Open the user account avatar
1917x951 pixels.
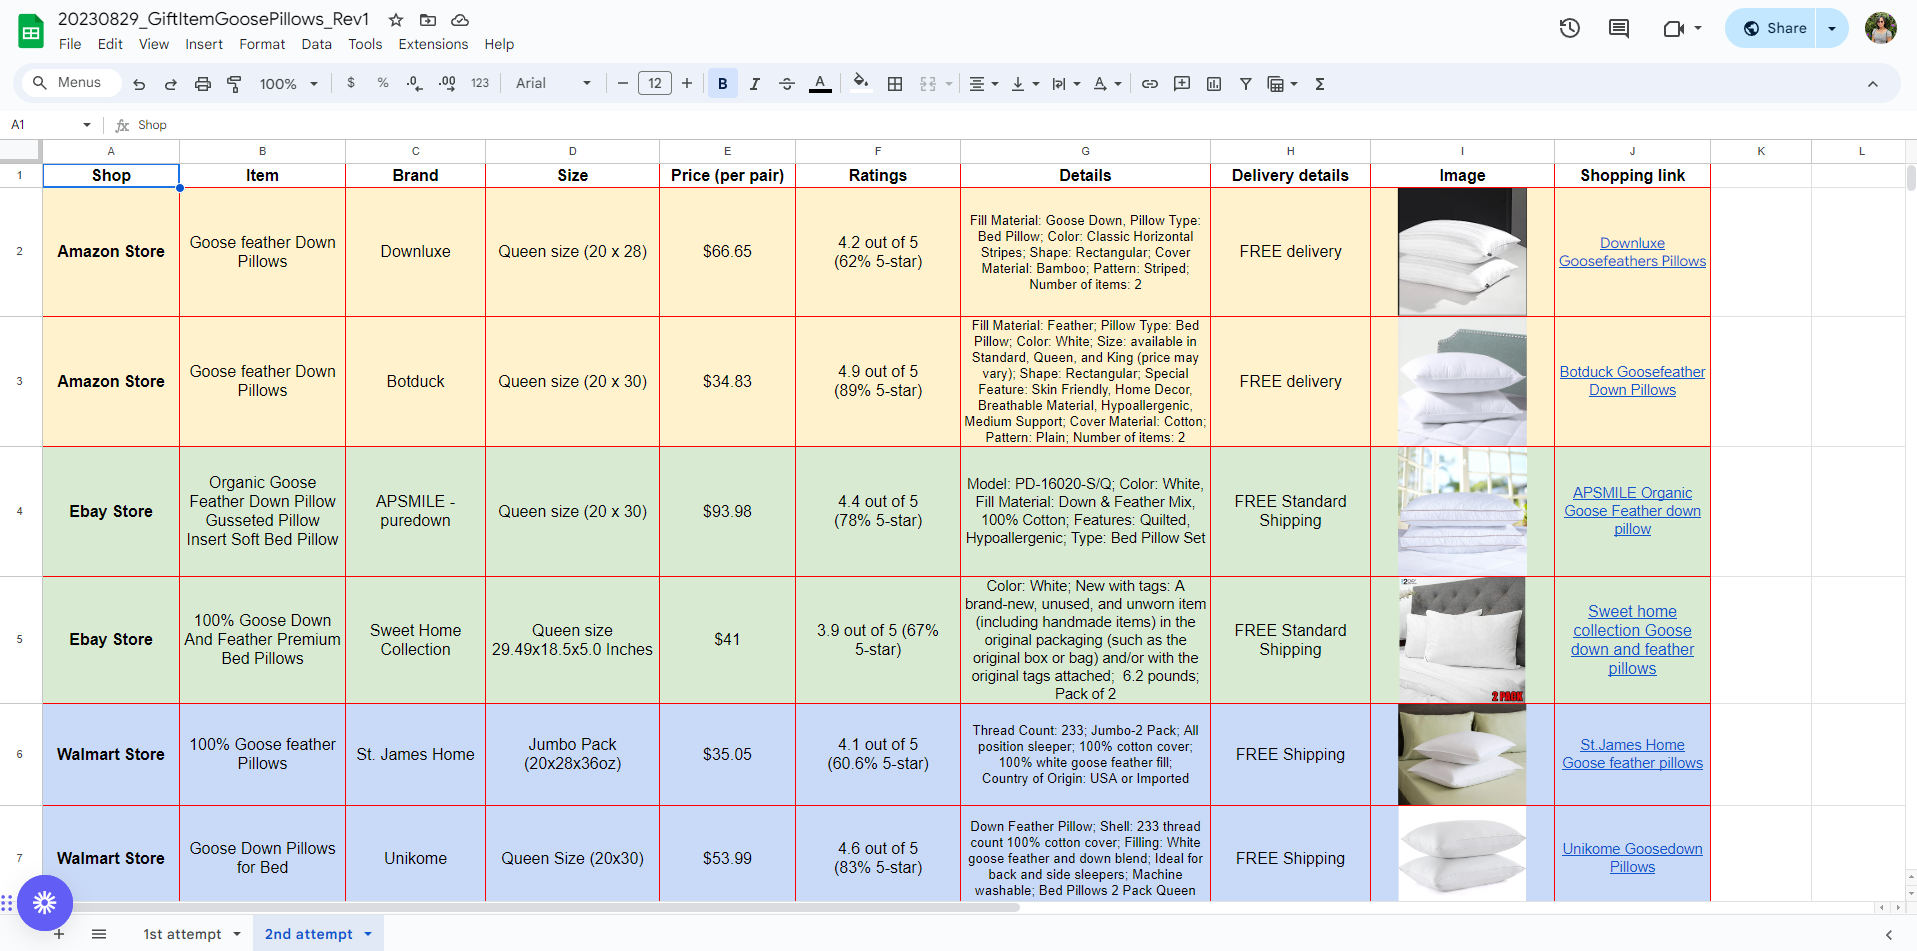pyautogui.click(x=1880, y=28)
